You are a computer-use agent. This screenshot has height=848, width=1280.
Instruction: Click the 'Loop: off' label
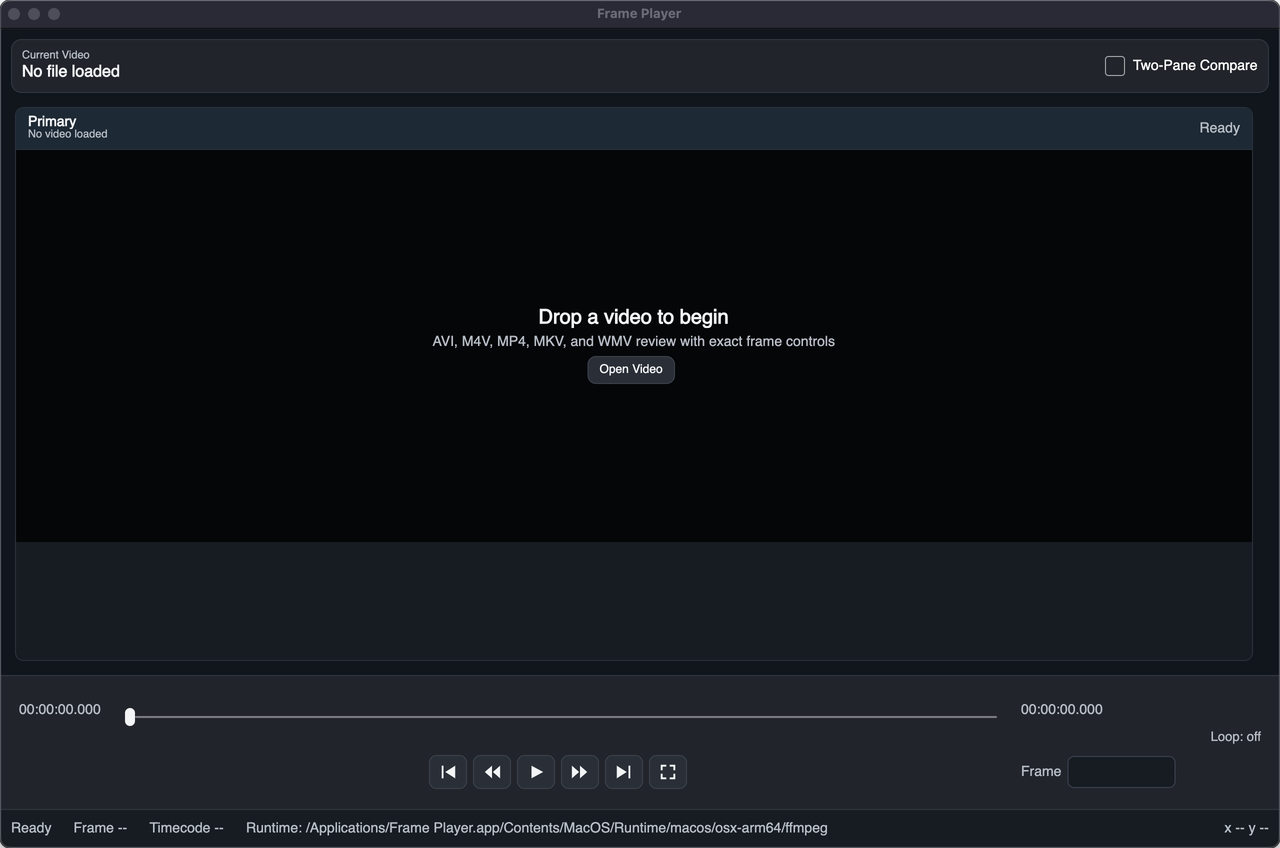[x=1235, y=737]
